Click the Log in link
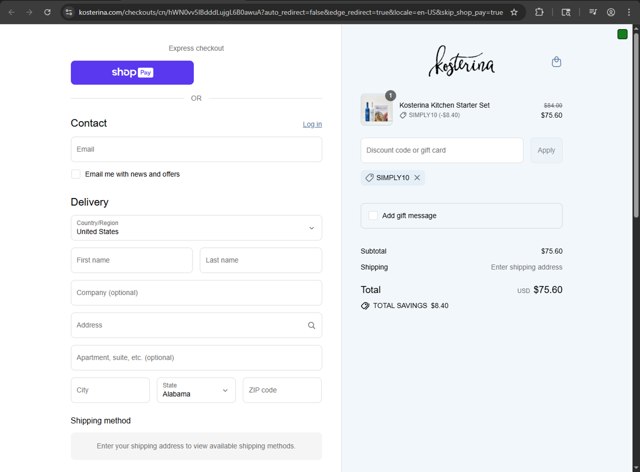Image resolution: width=640 pixels, height=472 pixels. (312, 124)
